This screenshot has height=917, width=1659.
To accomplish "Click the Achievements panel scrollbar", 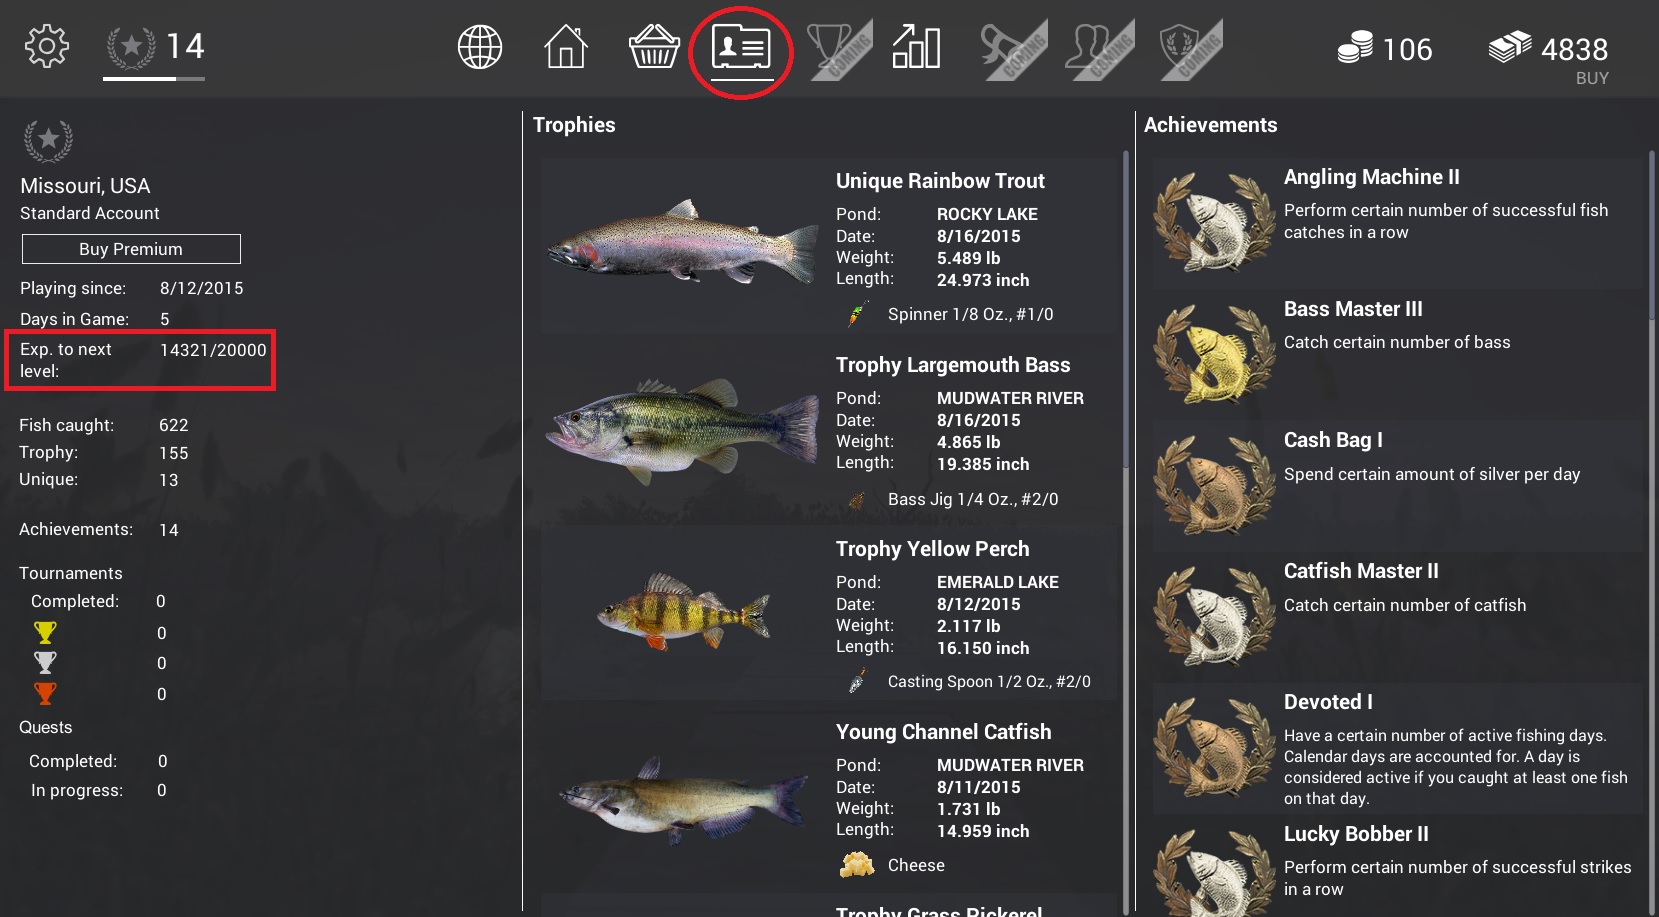I will [1651, 530].
